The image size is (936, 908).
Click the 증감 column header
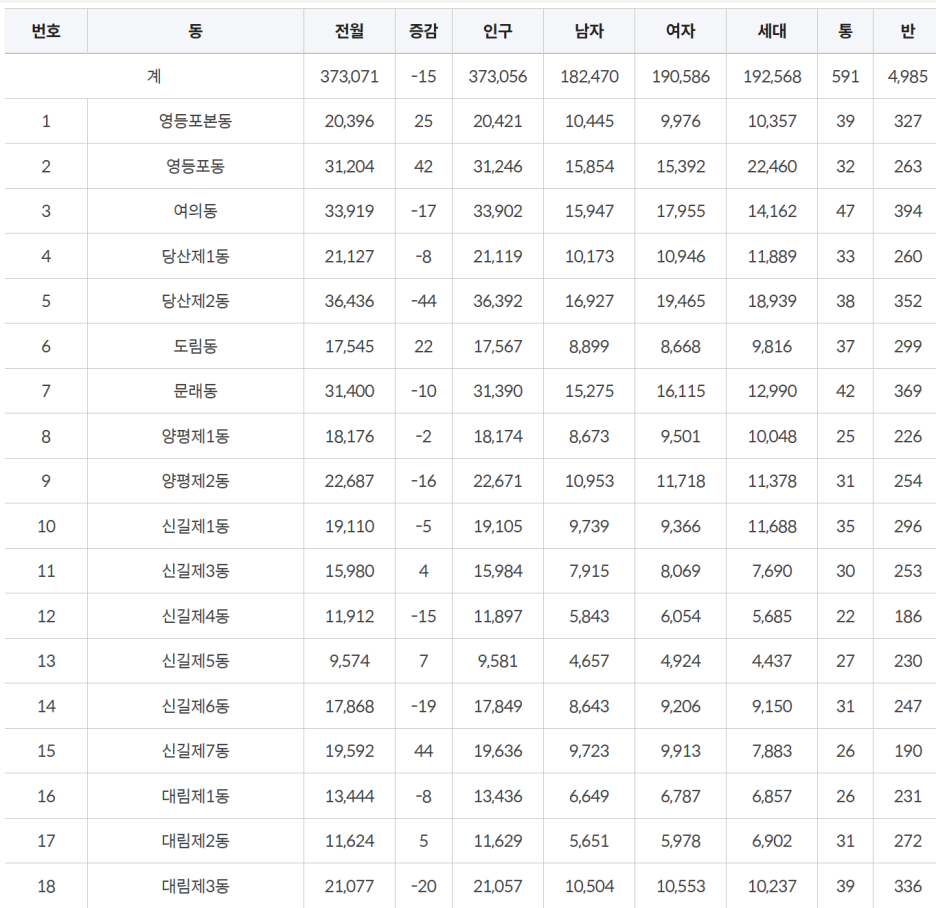point(423,31)
